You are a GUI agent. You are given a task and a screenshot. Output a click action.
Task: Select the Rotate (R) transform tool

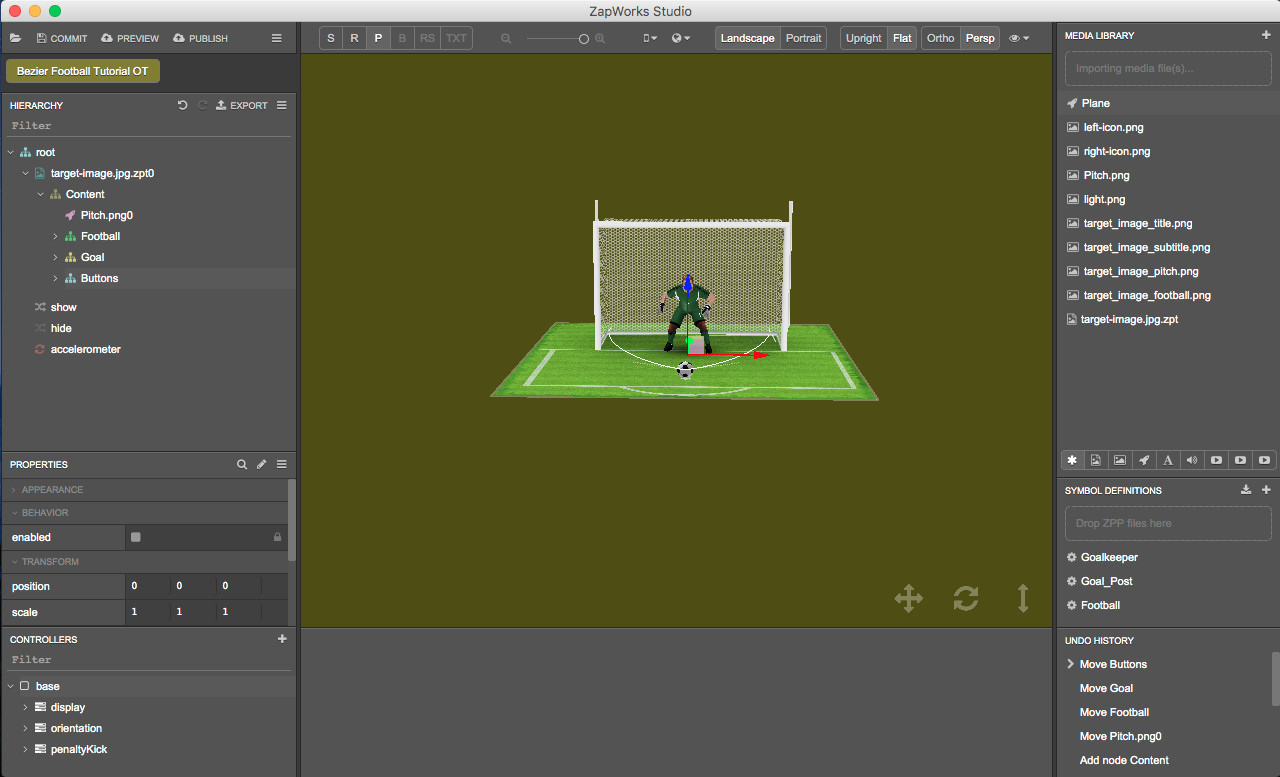point(354,37)
